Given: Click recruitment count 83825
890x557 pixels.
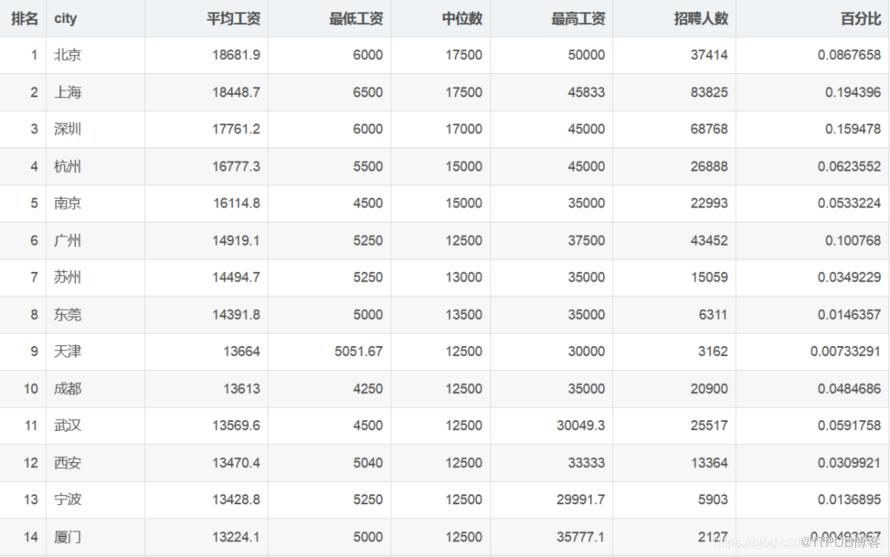Looking at the screenshot, I should coord(709,92).
